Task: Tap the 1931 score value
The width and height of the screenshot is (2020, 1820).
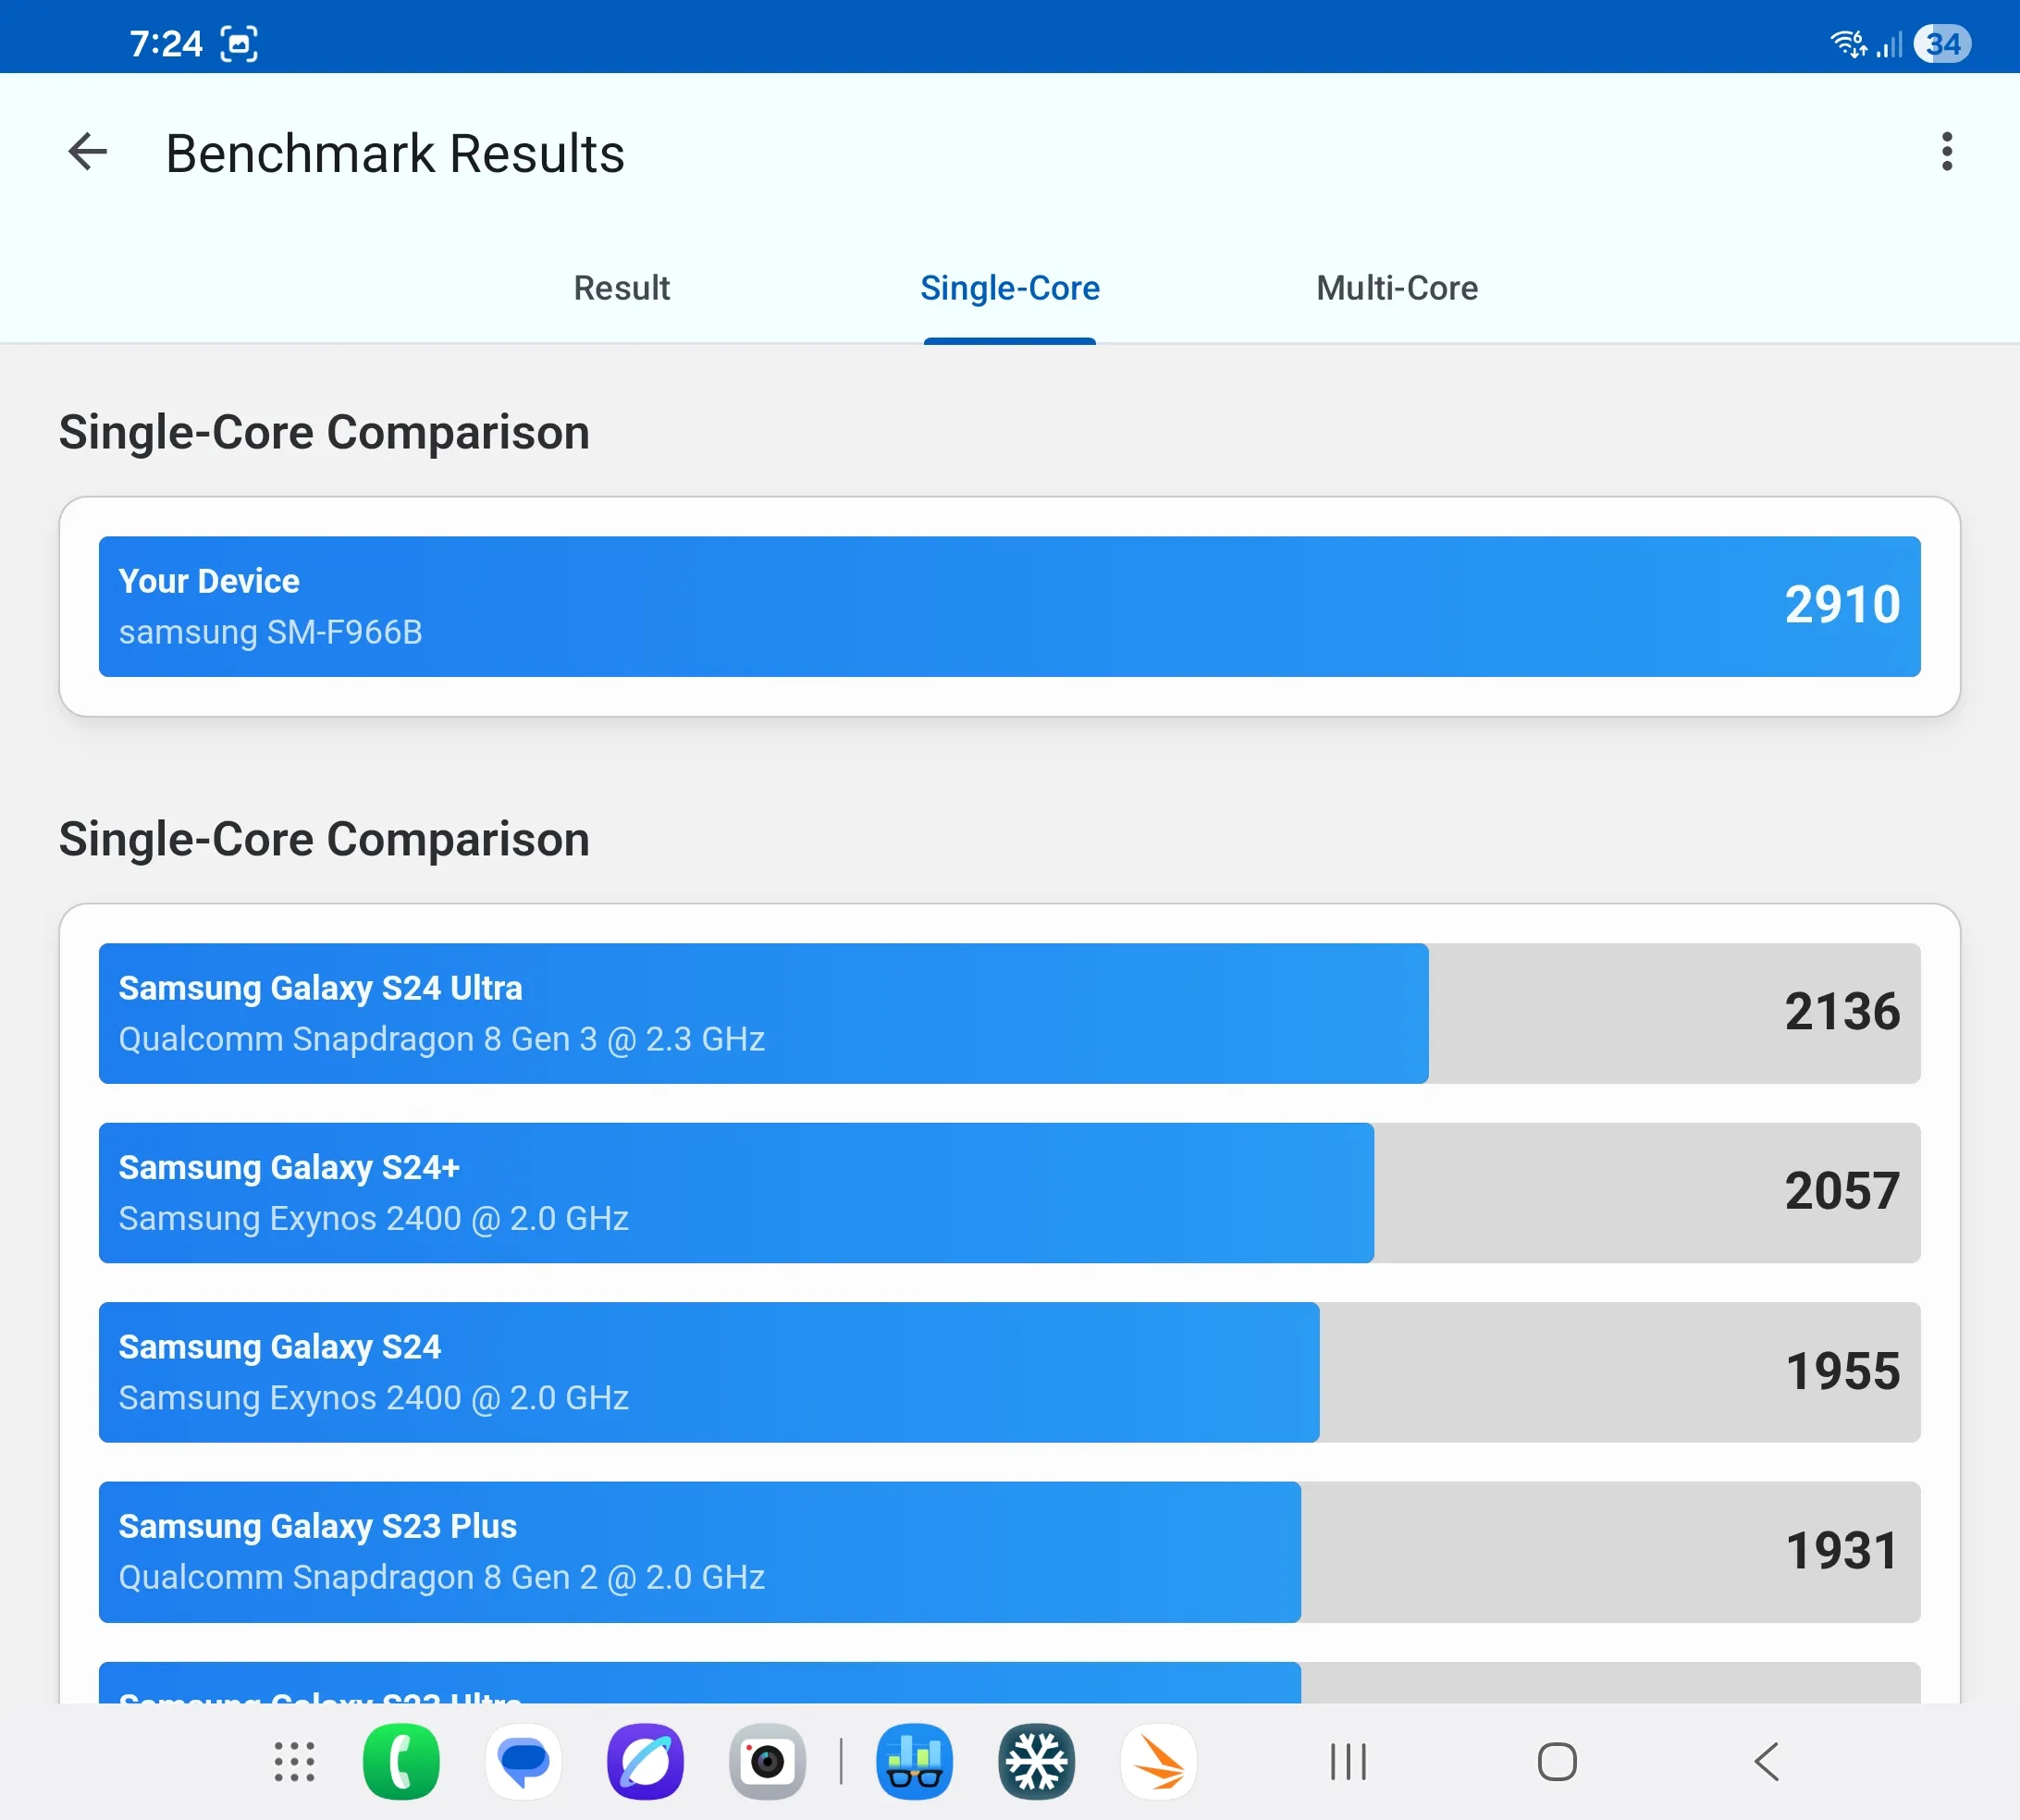Action: tap(1842, 1551)
